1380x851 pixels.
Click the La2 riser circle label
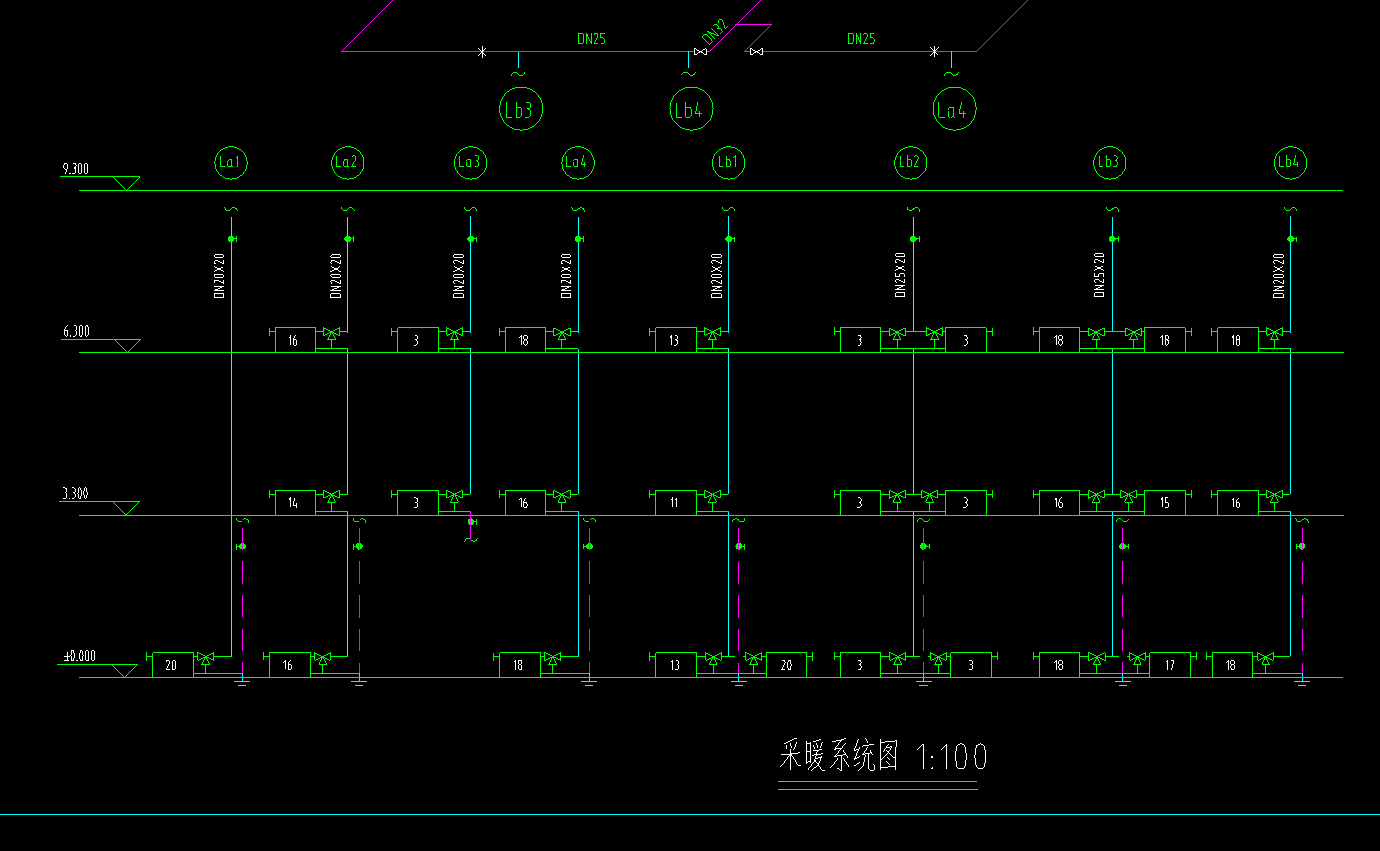click(347, 162)
